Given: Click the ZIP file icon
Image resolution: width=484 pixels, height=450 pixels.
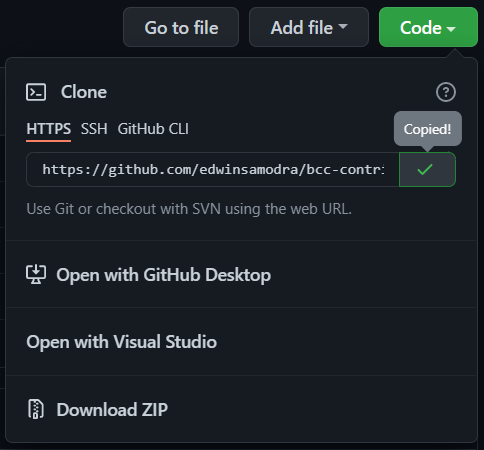Looking at the screenshot, I should [x=36, y=409].
